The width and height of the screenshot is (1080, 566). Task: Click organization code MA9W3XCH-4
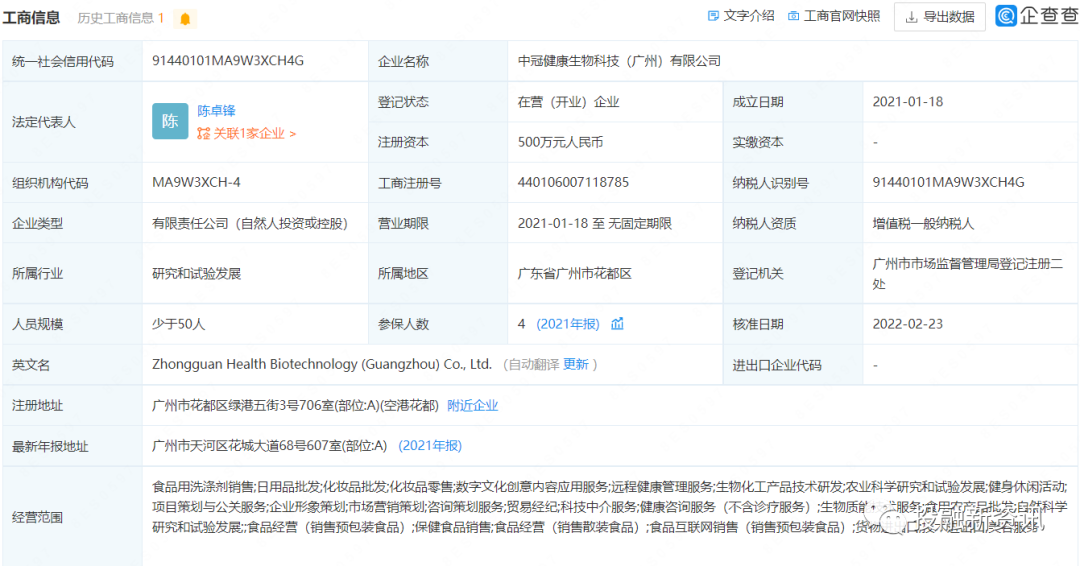point(196,182)
